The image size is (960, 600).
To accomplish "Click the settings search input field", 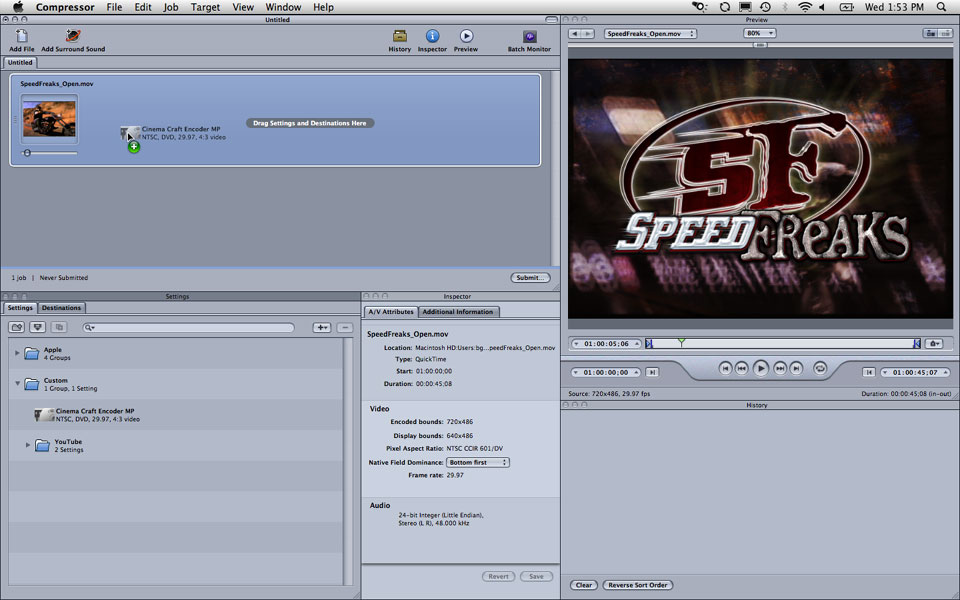I will 189,328.
